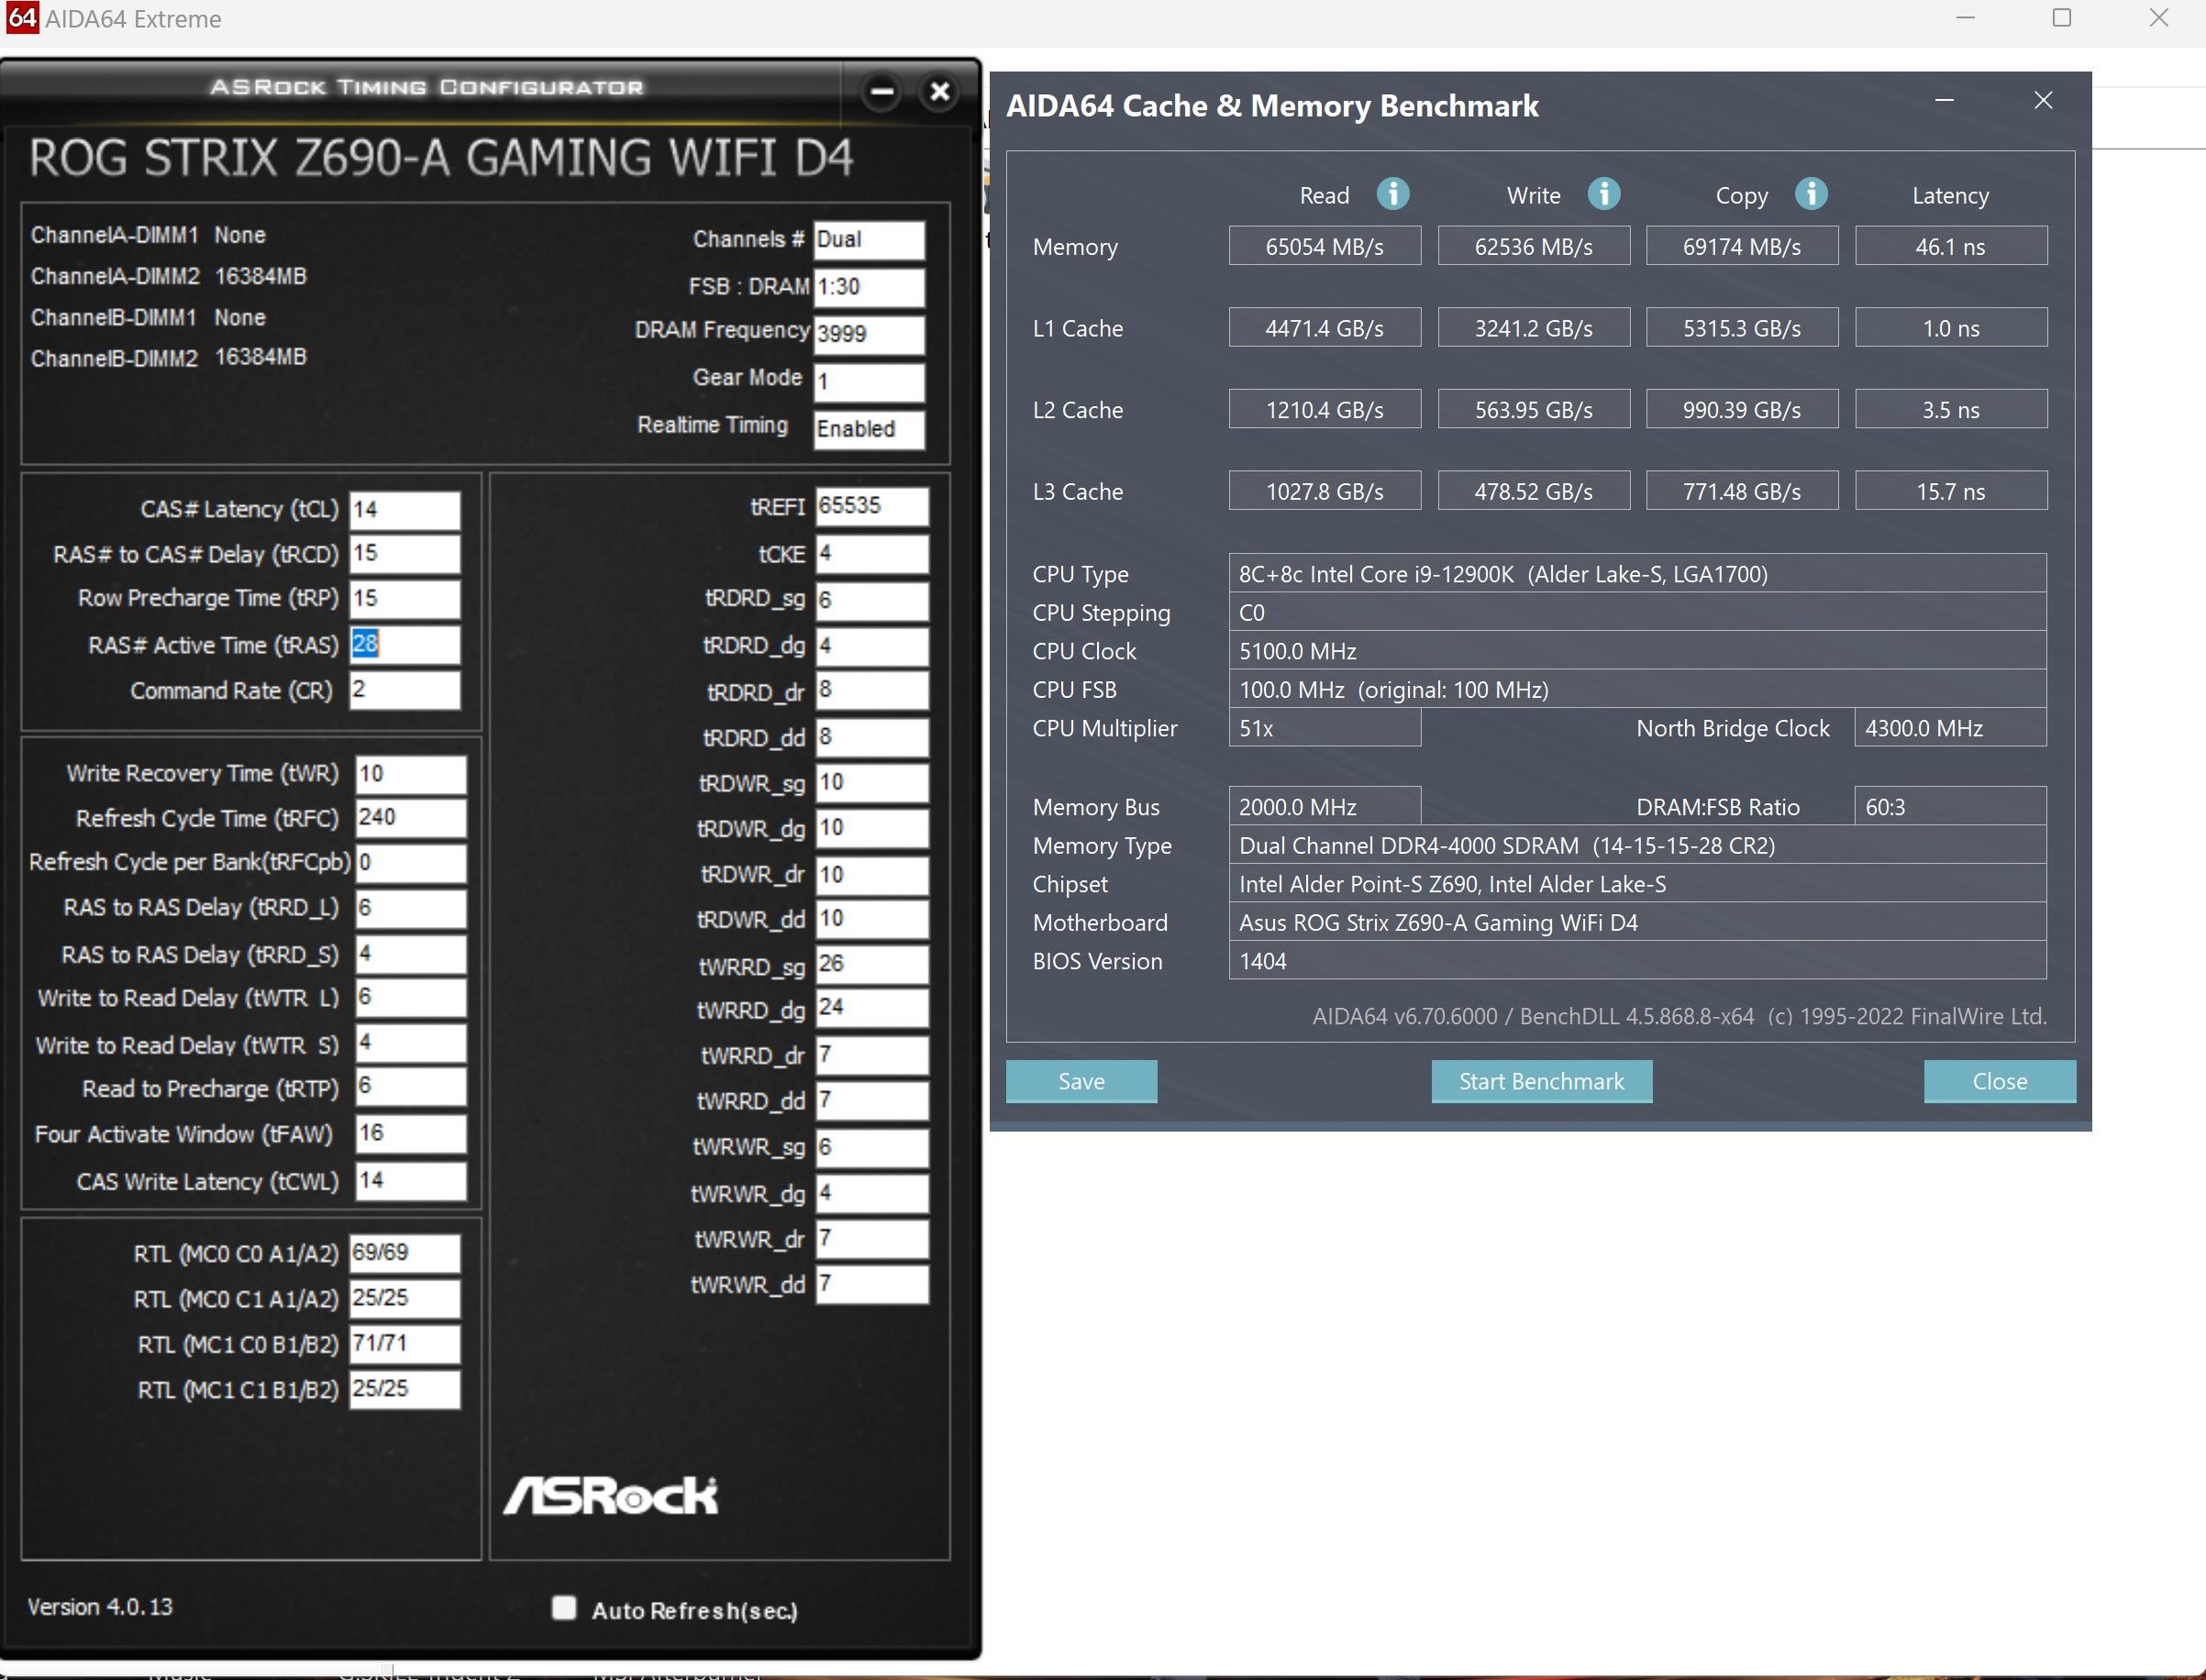Click the AIDA64 Extreme app icon in title bar
The image size is (2206, 1680).
point(21,18)
